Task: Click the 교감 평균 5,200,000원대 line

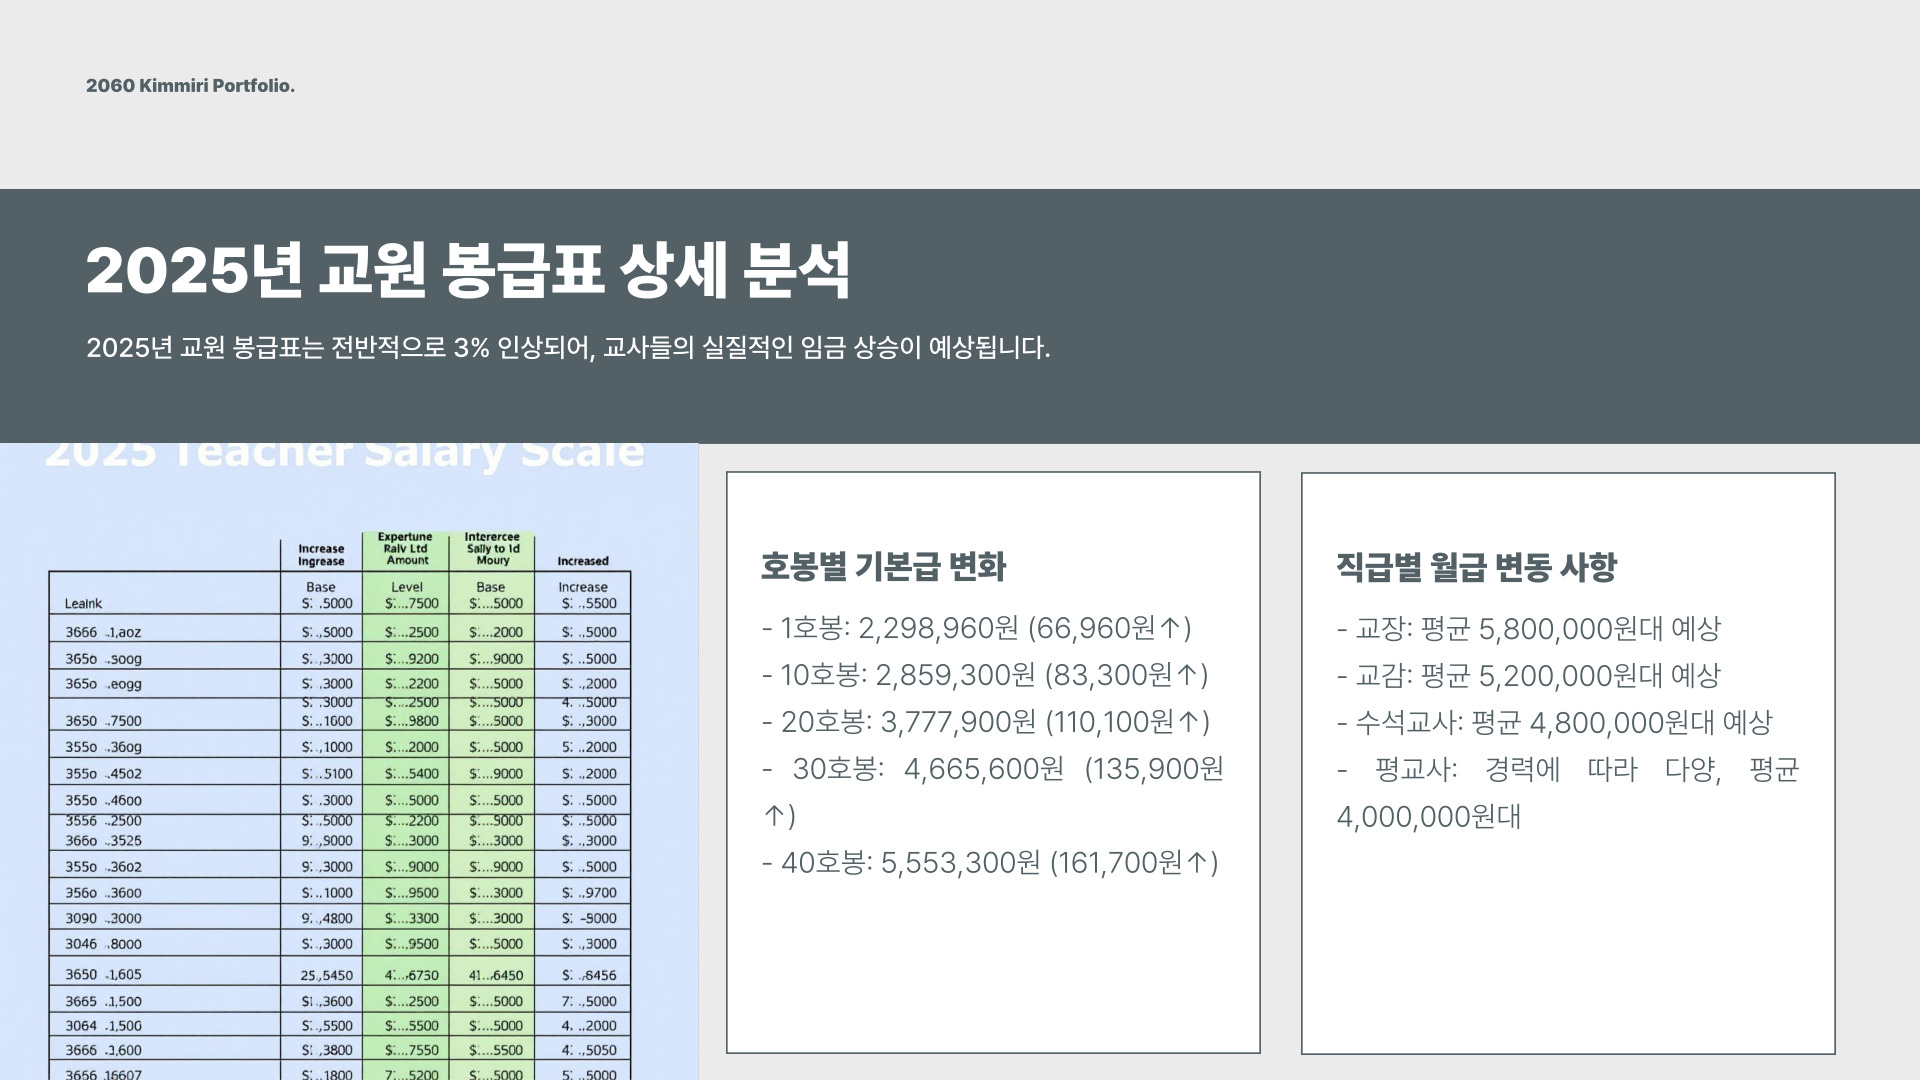Action: tap(1528, 676)
